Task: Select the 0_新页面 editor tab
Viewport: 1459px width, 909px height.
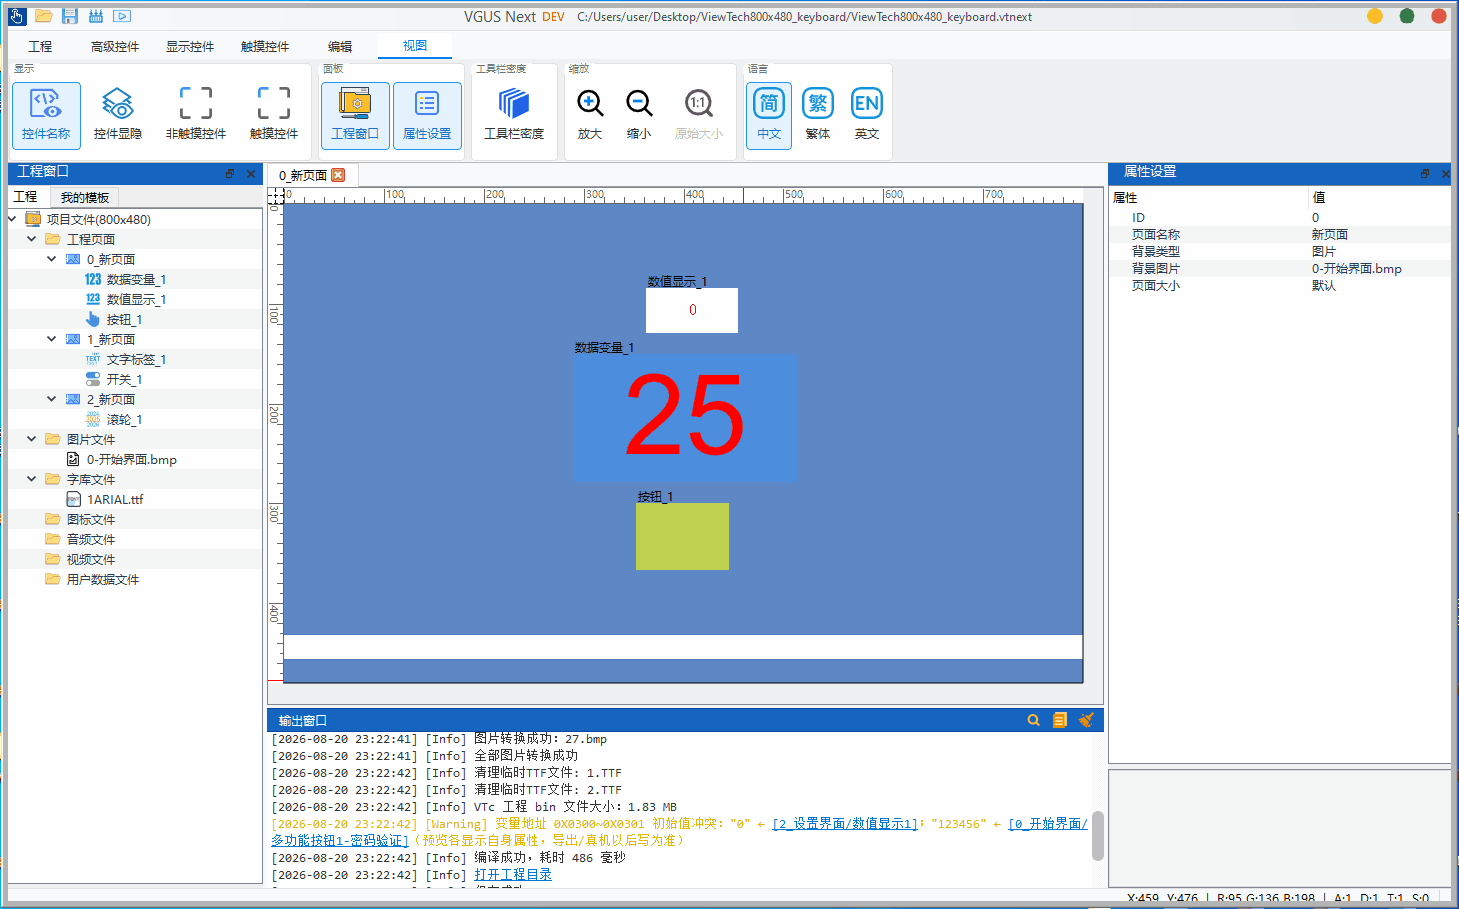Action: 303,175
